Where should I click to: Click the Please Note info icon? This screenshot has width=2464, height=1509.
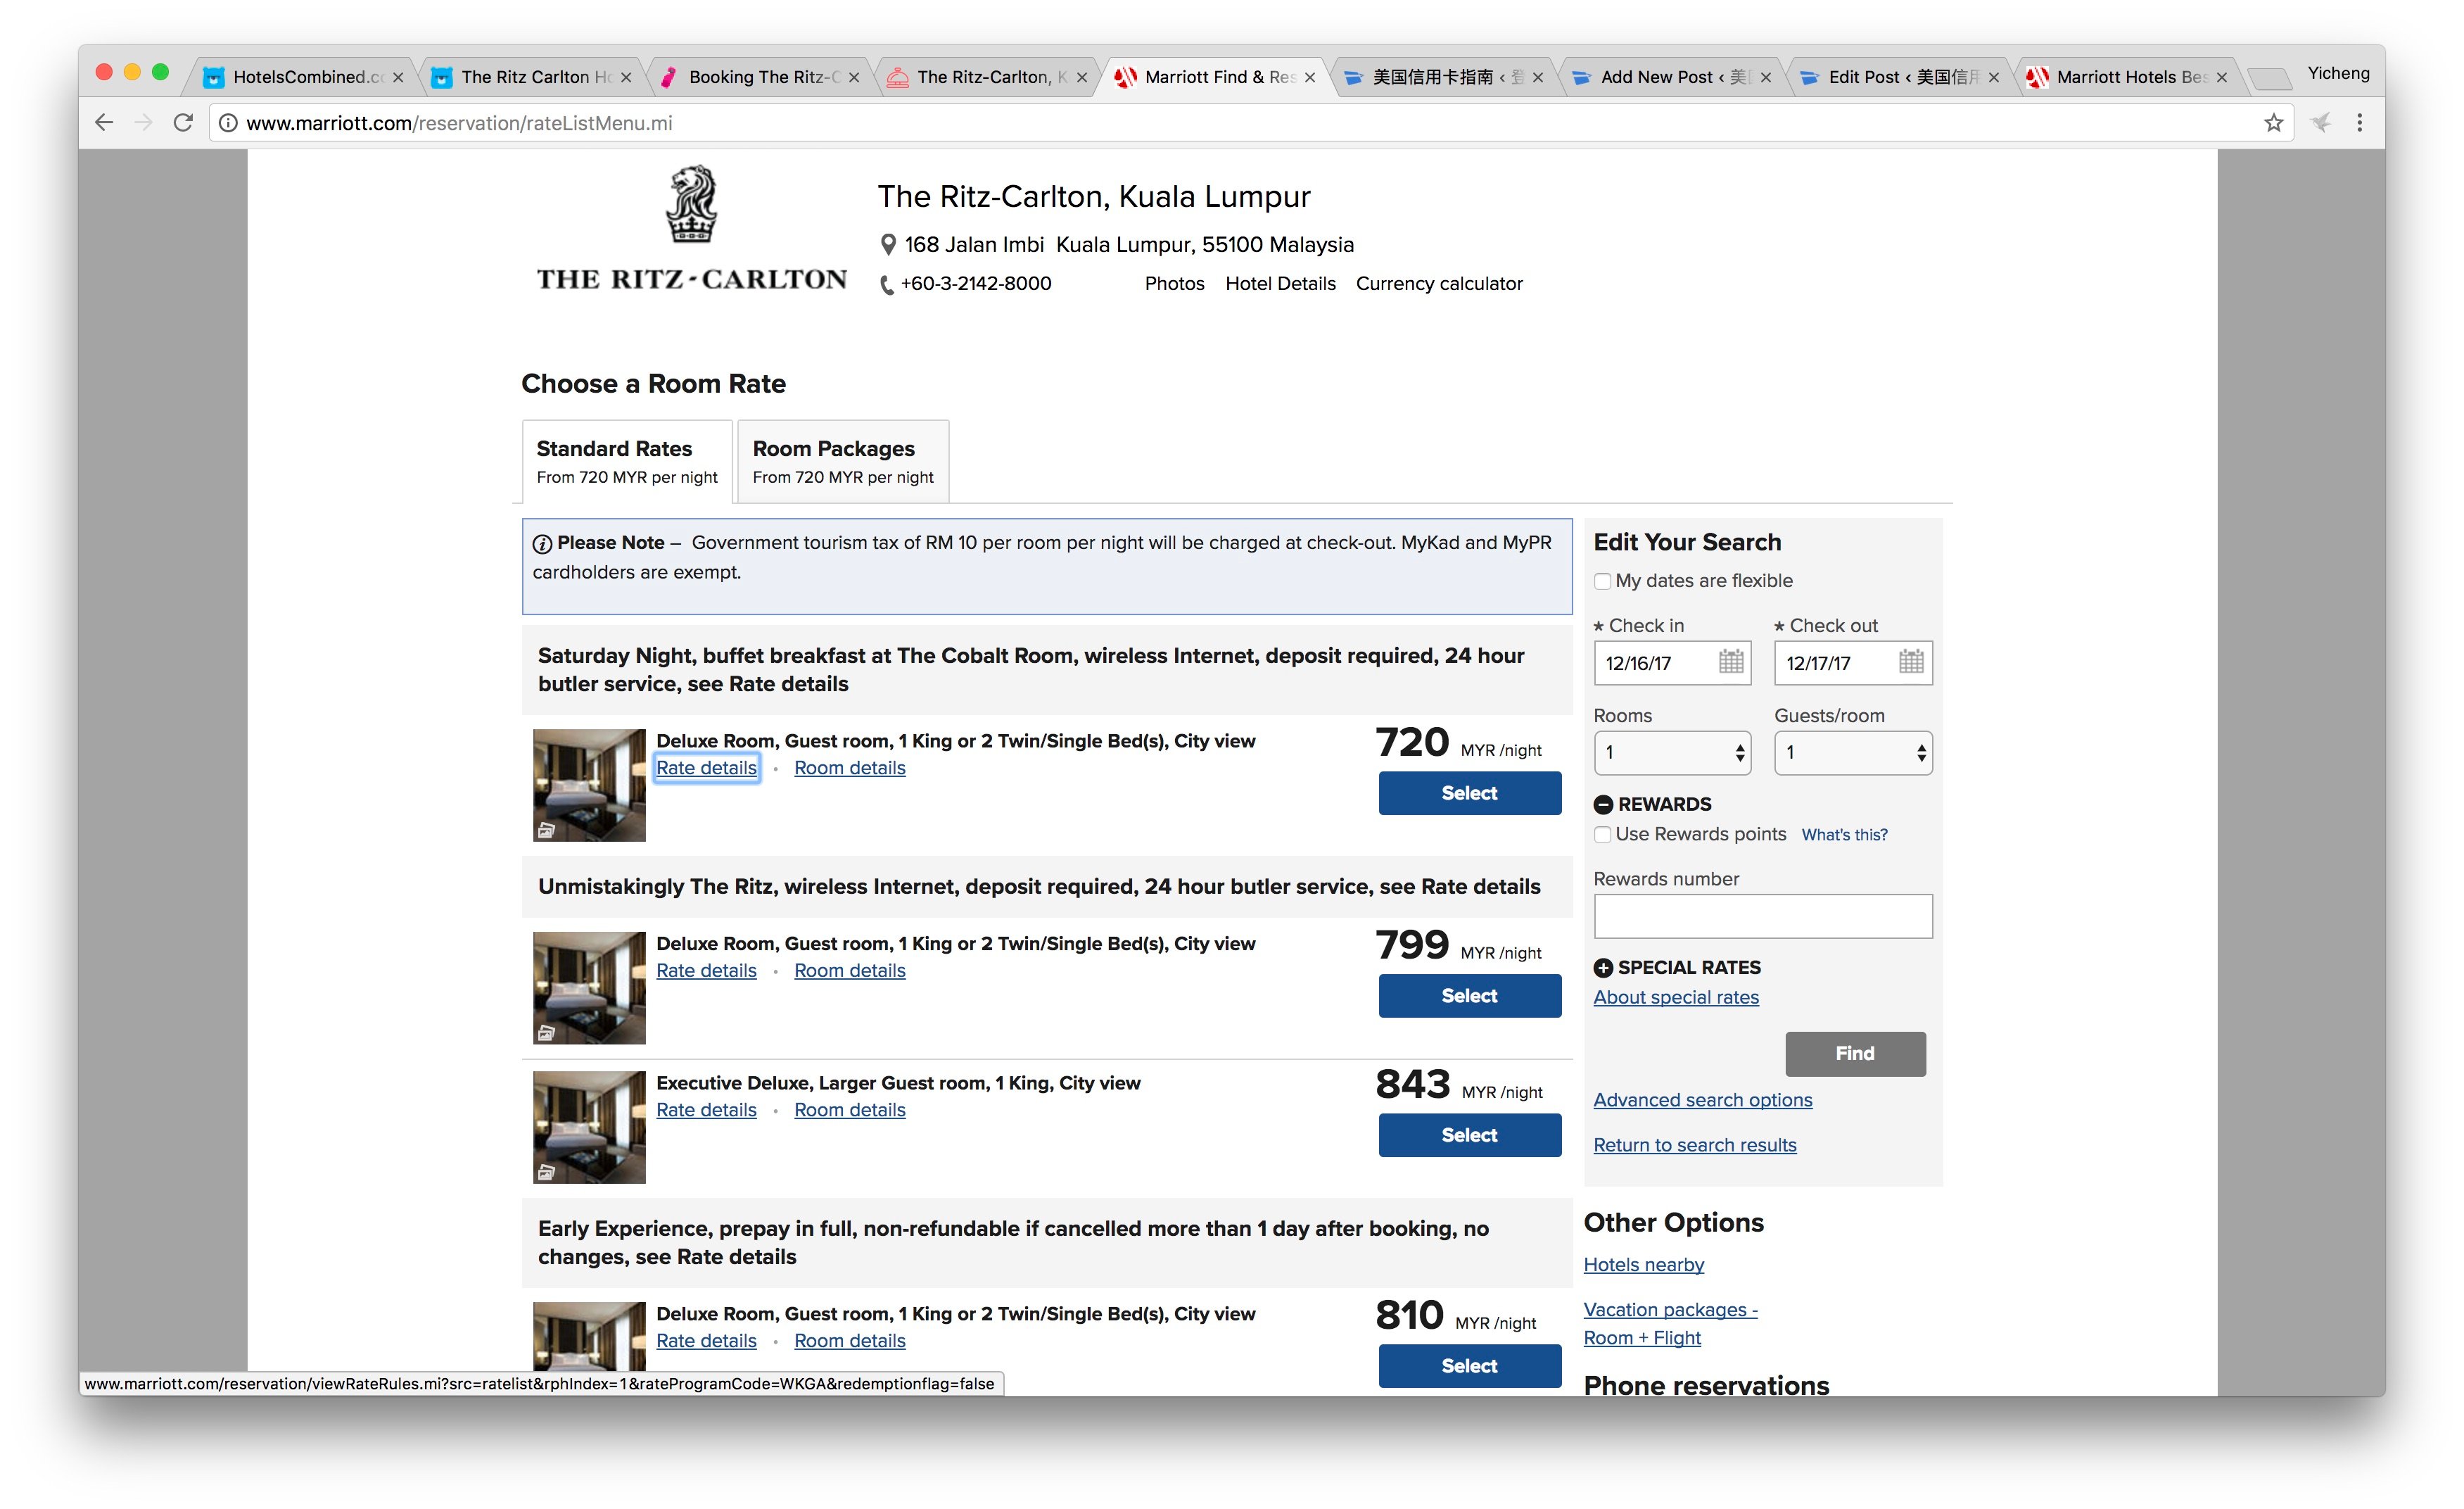pyautogui.click(x=542, y=544)
